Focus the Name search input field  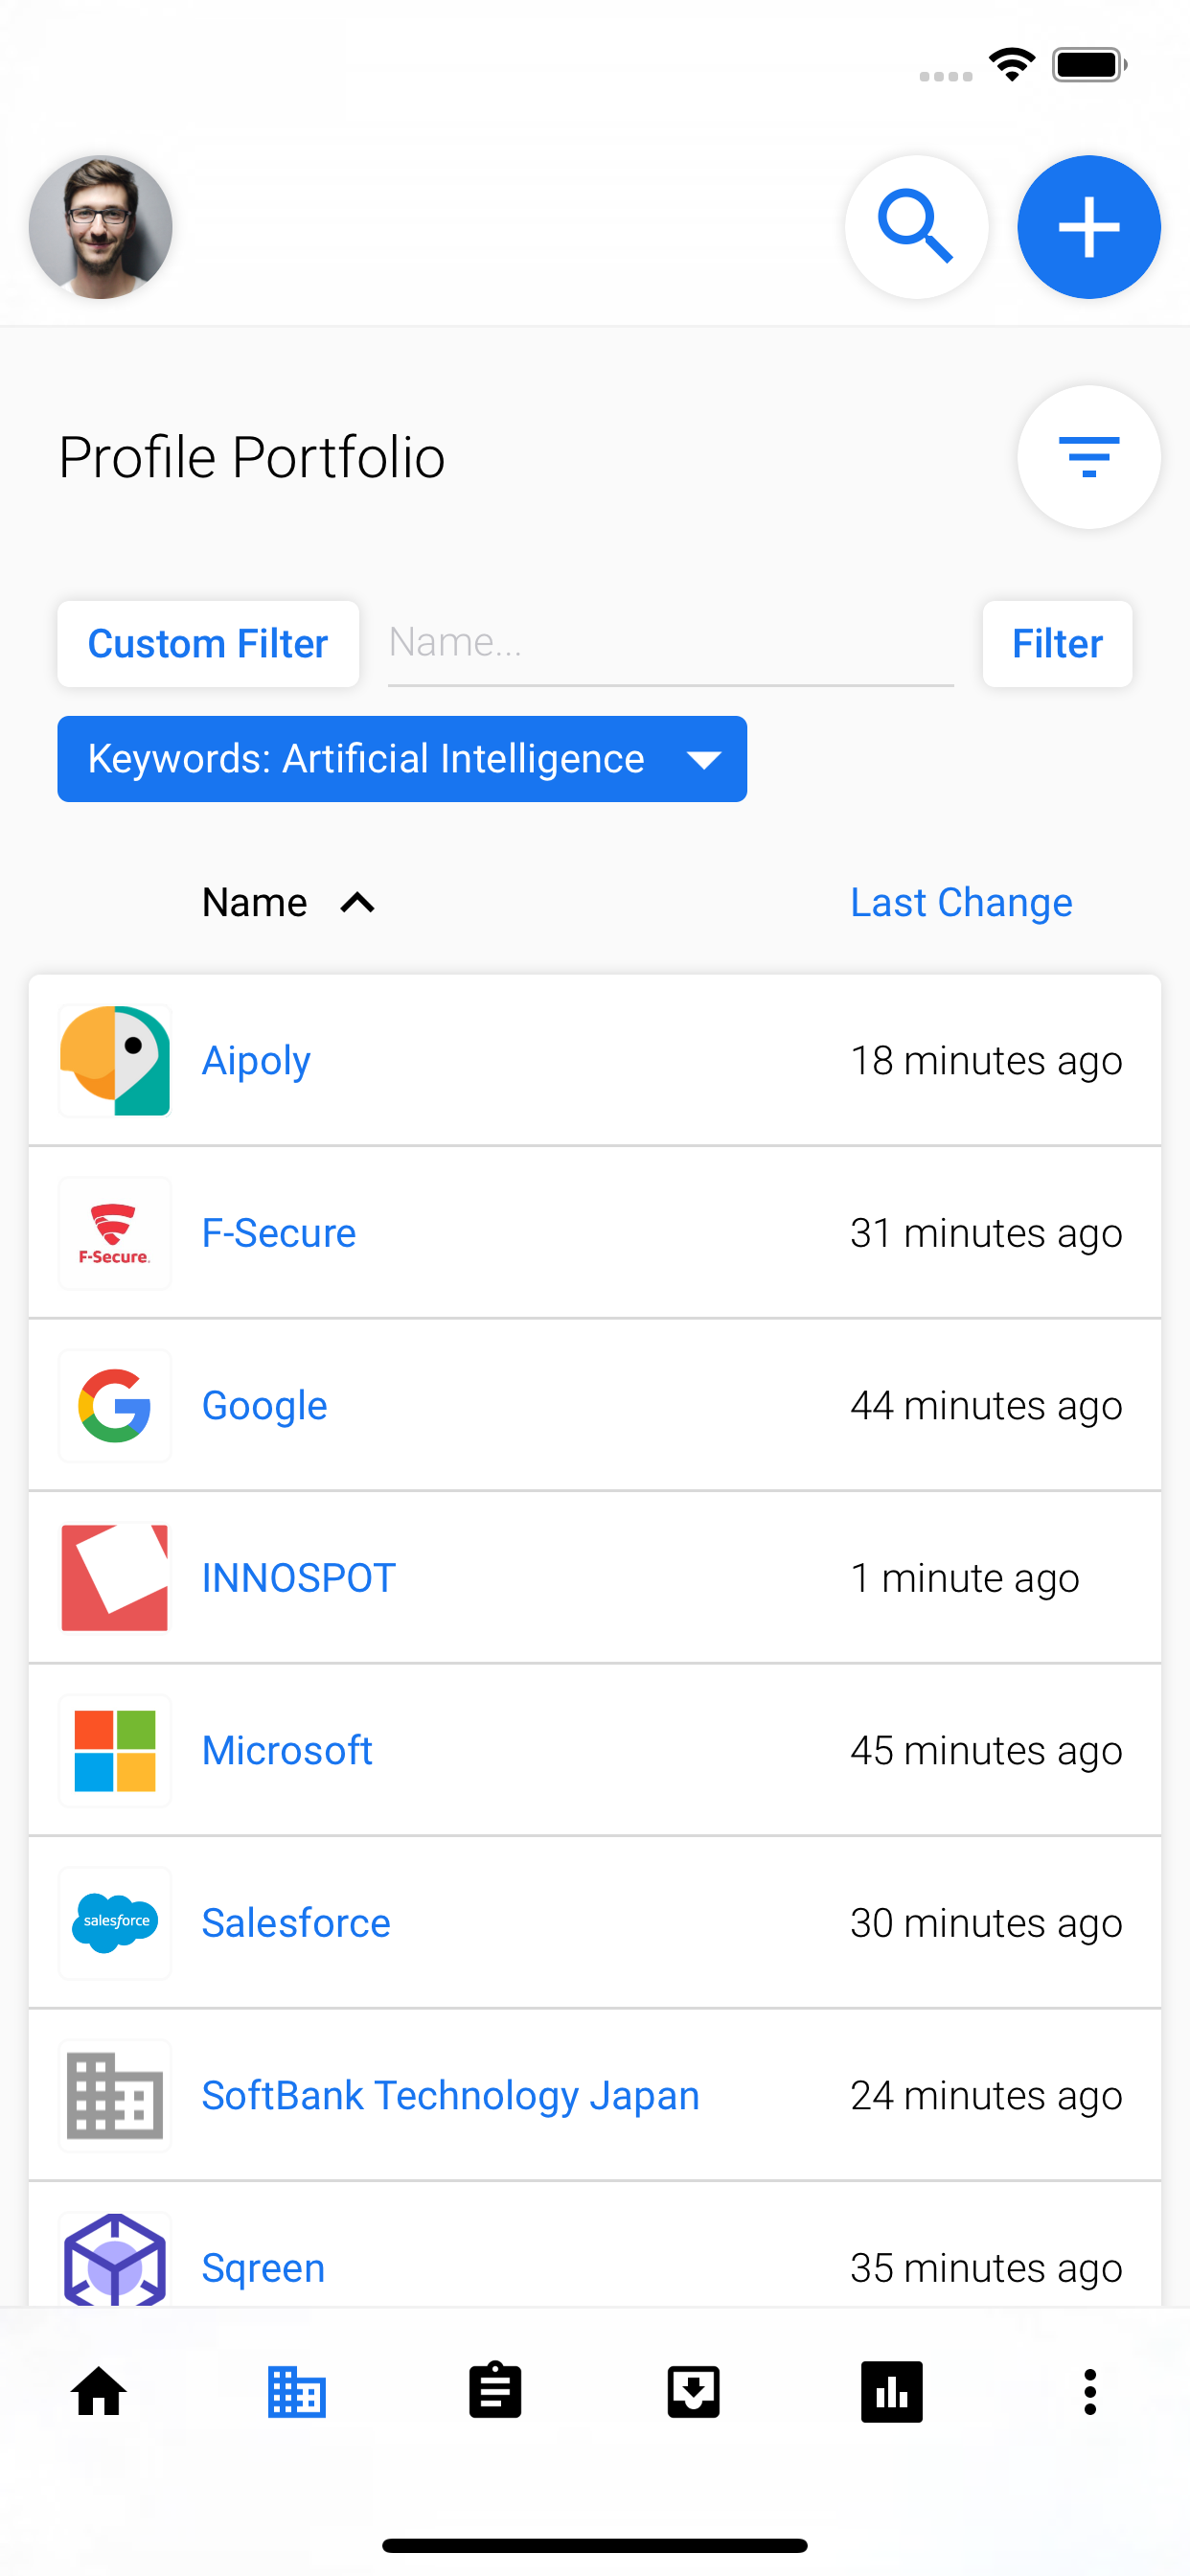click(670, 644)
